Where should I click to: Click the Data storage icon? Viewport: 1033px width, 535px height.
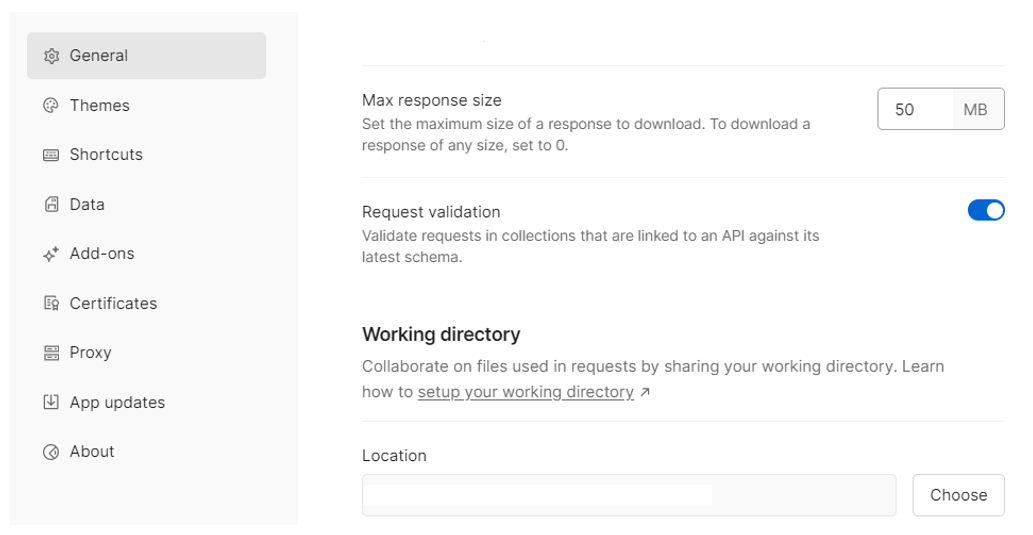coord(51,204)
